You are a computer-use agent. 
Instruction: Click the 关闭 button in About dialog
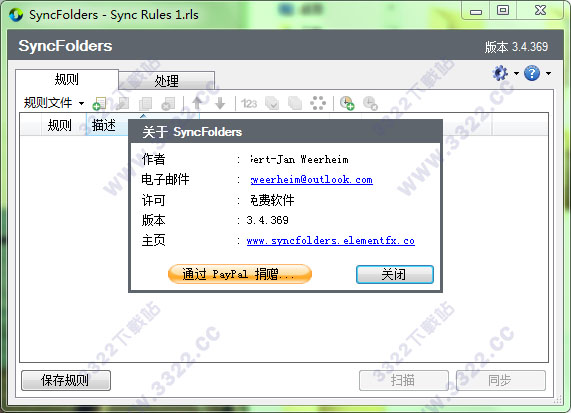pos(395,274)
